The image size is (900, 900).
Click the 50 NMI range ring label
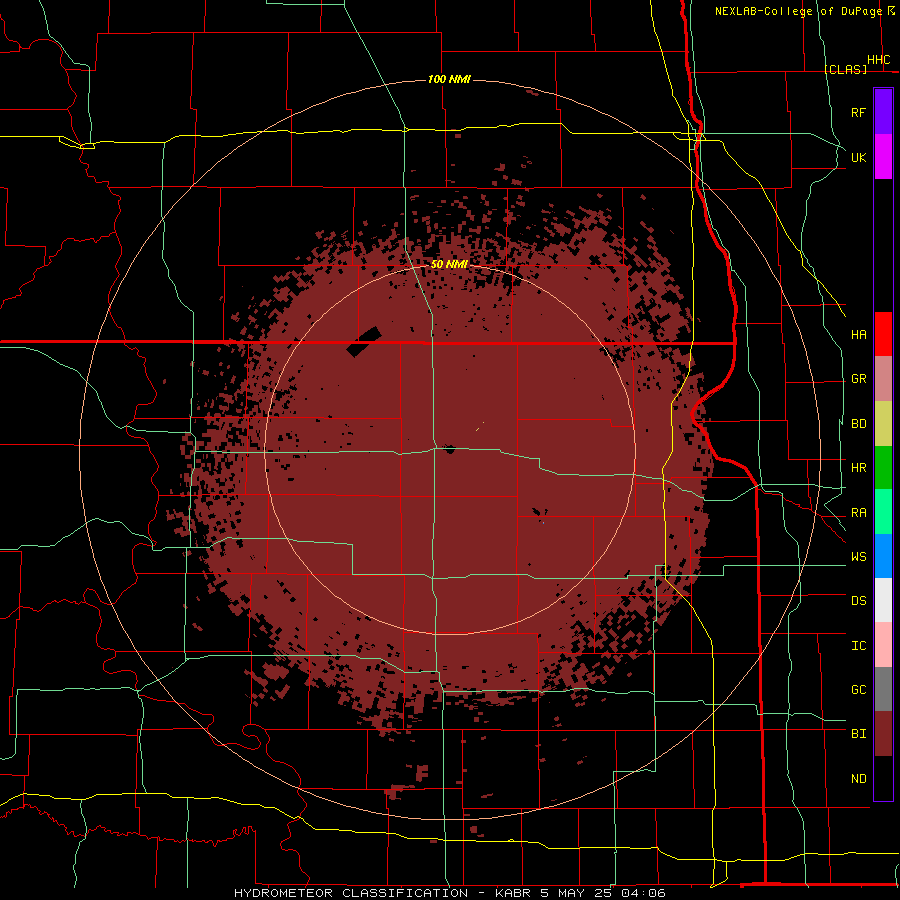(449, 264)
